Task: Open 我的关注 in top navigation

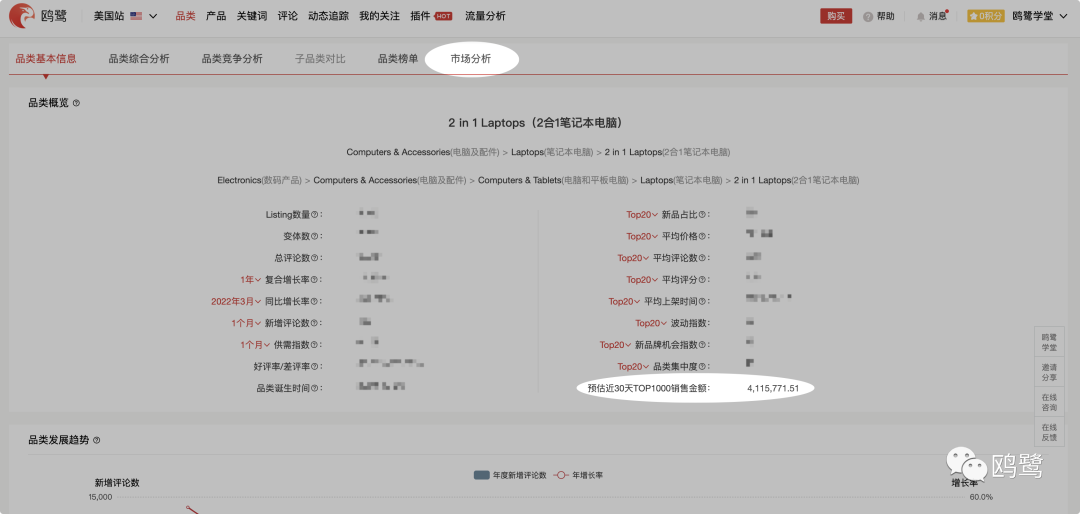Action: click(x=380, y=16)
